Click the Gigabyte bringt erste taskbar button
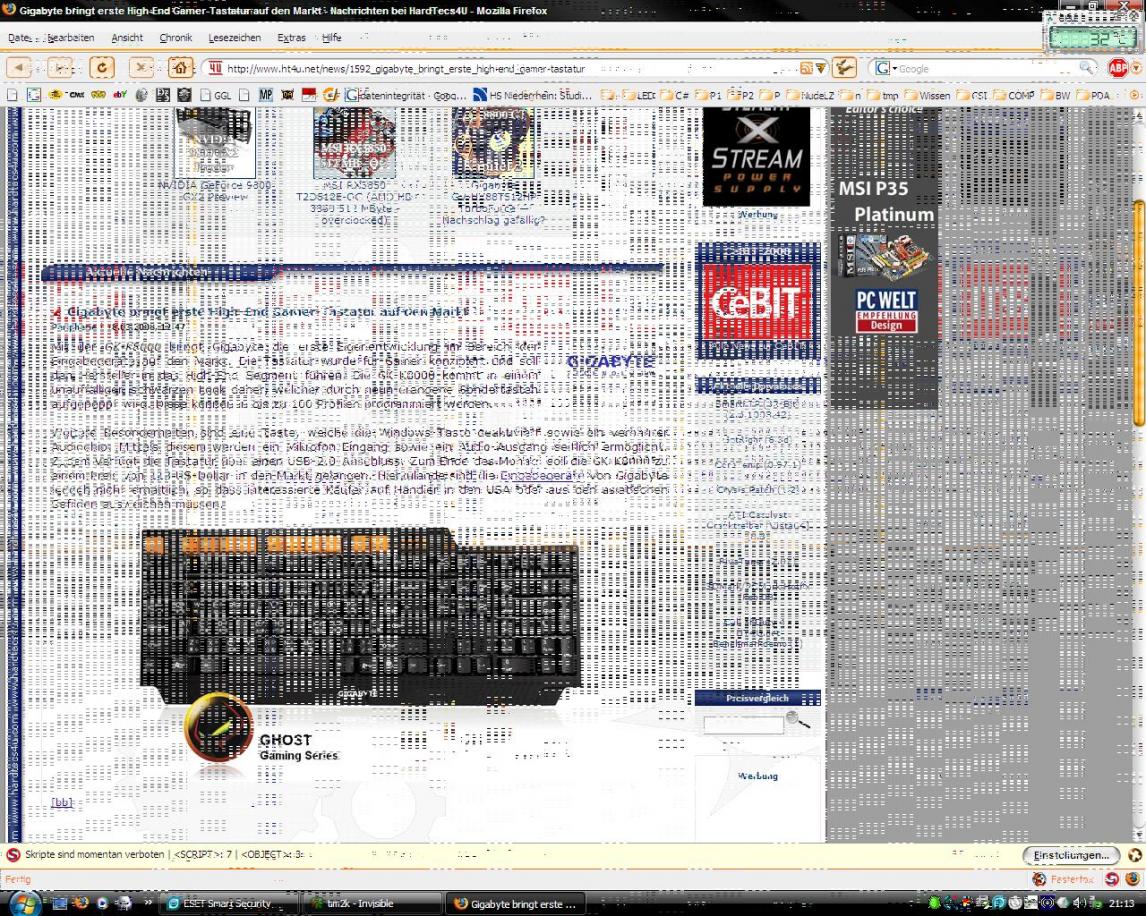 click(x=517, y=904)
